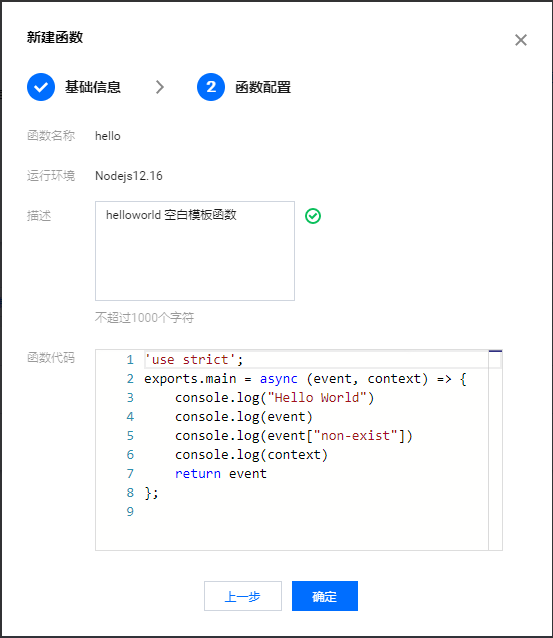This screenshot has height=638, width=553.
Task: Place cursor on 'use strict' code line
Action: point(194,360)
